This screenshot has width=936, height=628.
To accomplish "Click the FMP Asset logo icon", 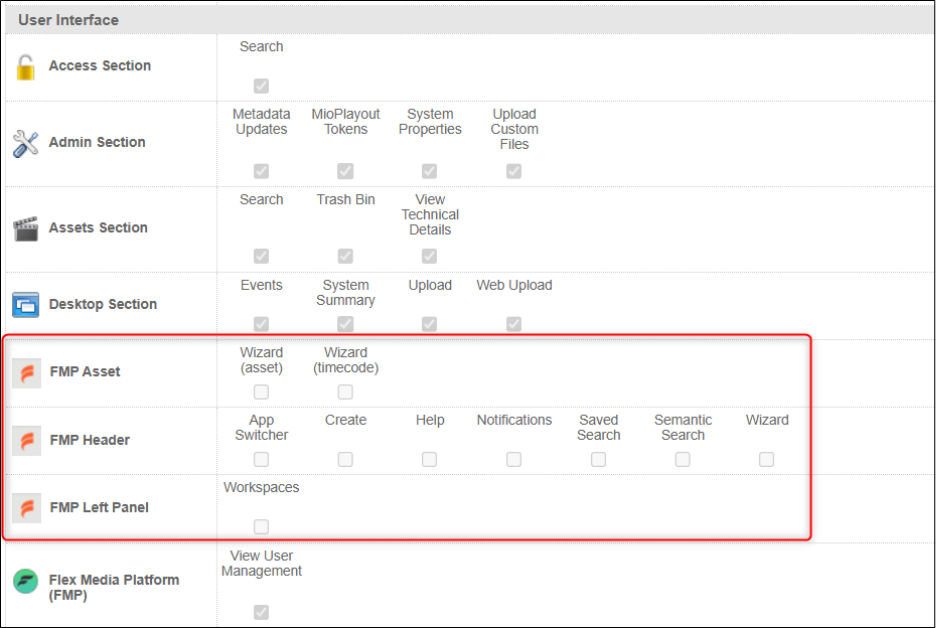I will pos(27,373).
